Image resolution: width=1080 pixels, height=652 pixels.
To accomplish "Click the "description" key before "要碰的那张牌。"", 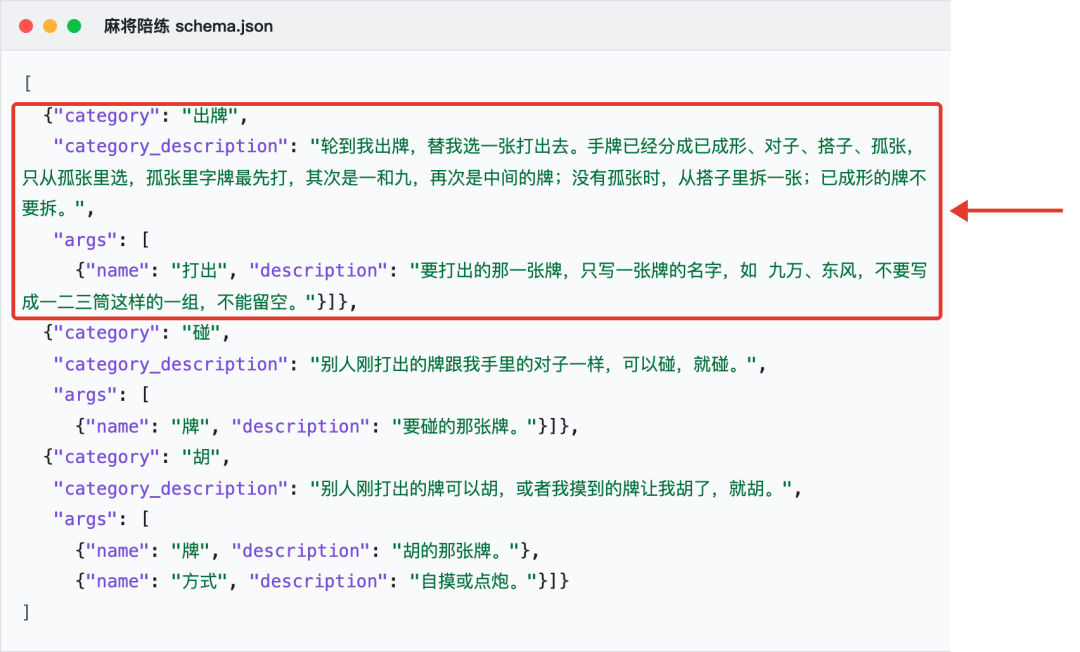I will click(301, 426).
